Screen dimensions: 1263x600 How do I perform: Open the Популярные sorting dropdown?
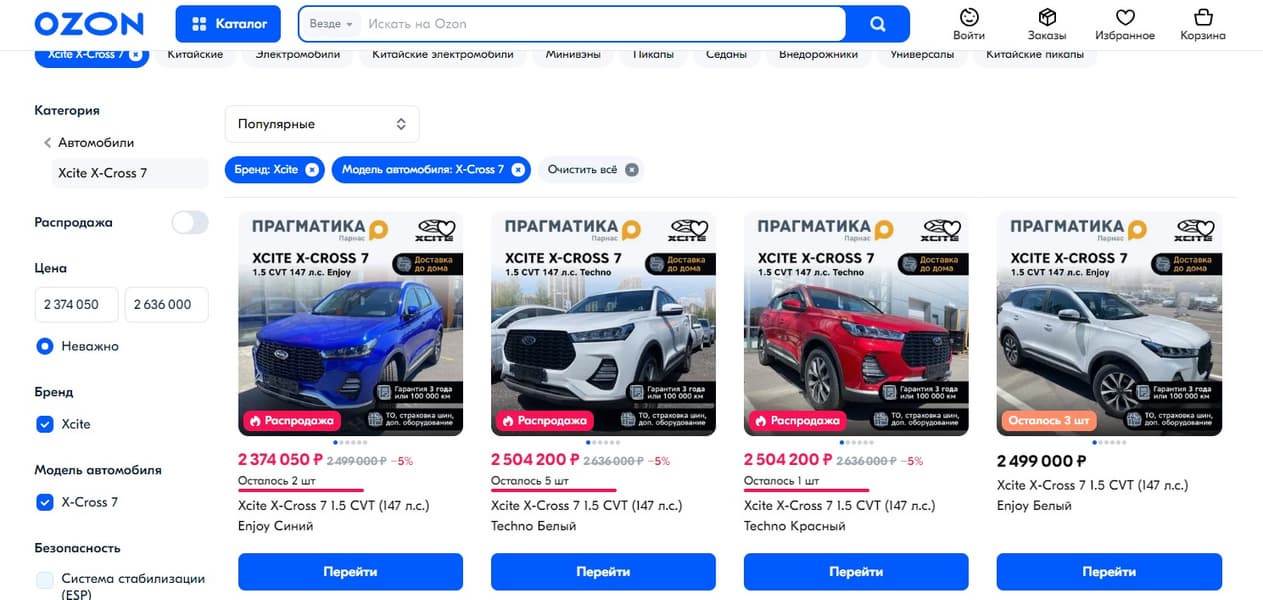[x=321, y=124]
